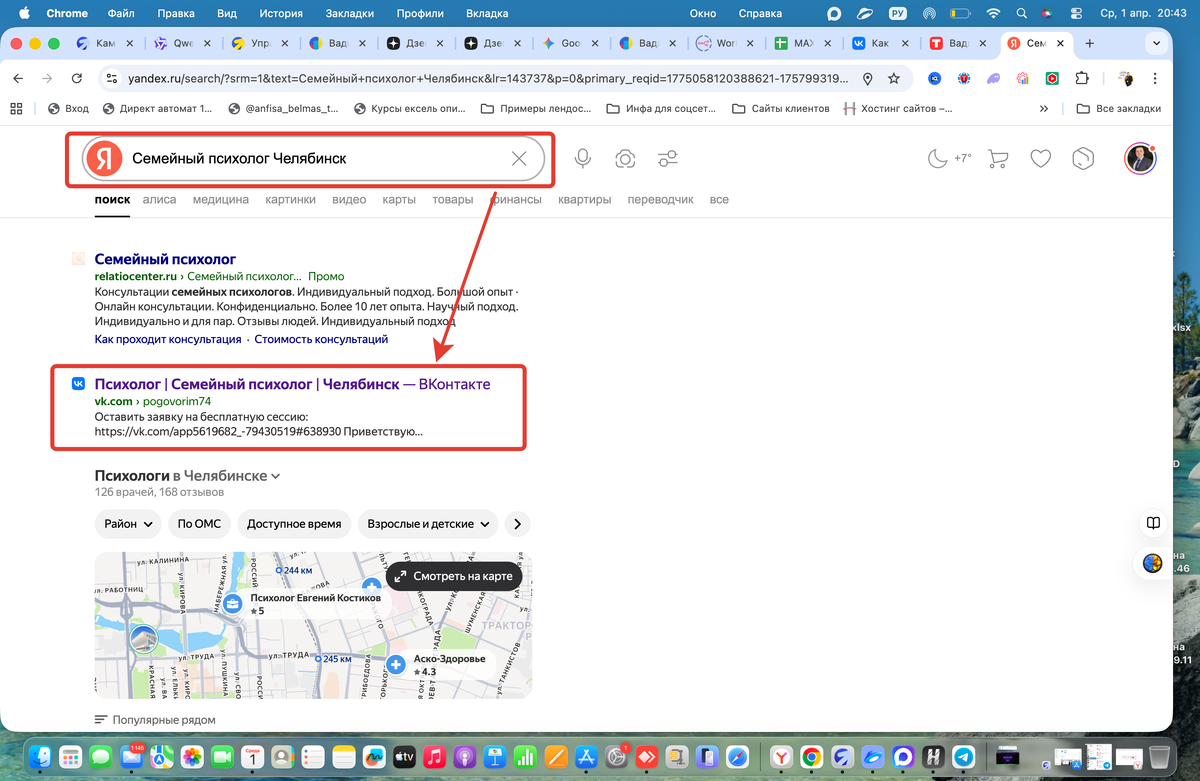Open the Стоимость консультаций link
Screen dimensions: 1200x781
tap(321, 340)
